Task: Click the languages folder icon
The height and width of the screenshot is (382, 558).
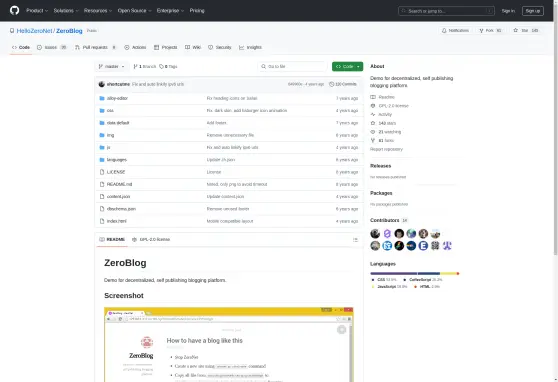Action: 102,160
